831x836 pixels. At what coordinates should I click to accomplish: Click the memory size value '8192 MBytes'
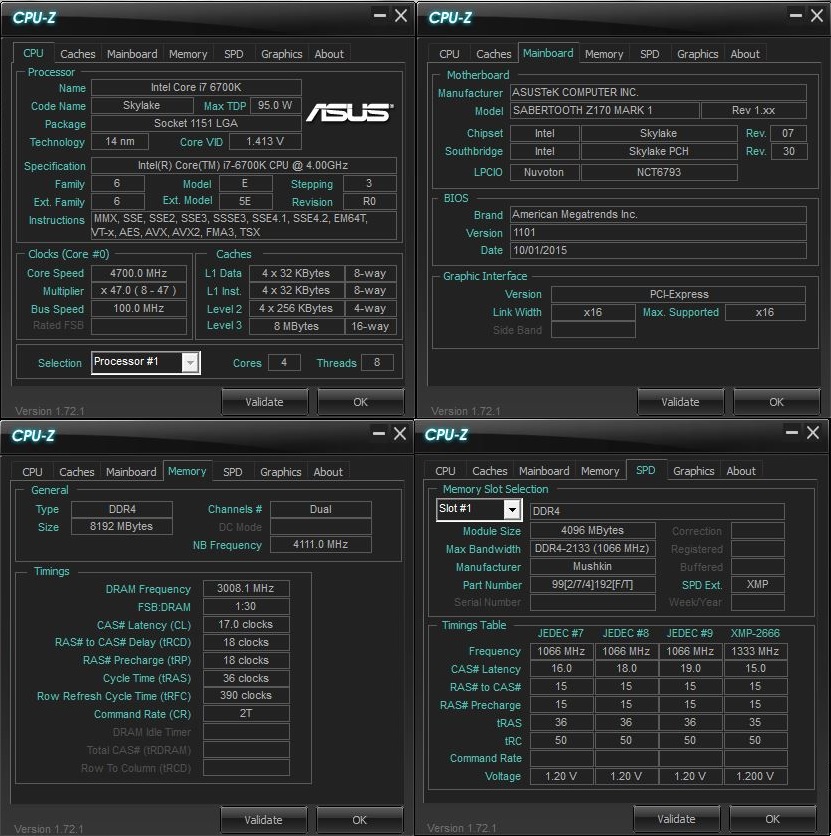[x=122, y=526]
